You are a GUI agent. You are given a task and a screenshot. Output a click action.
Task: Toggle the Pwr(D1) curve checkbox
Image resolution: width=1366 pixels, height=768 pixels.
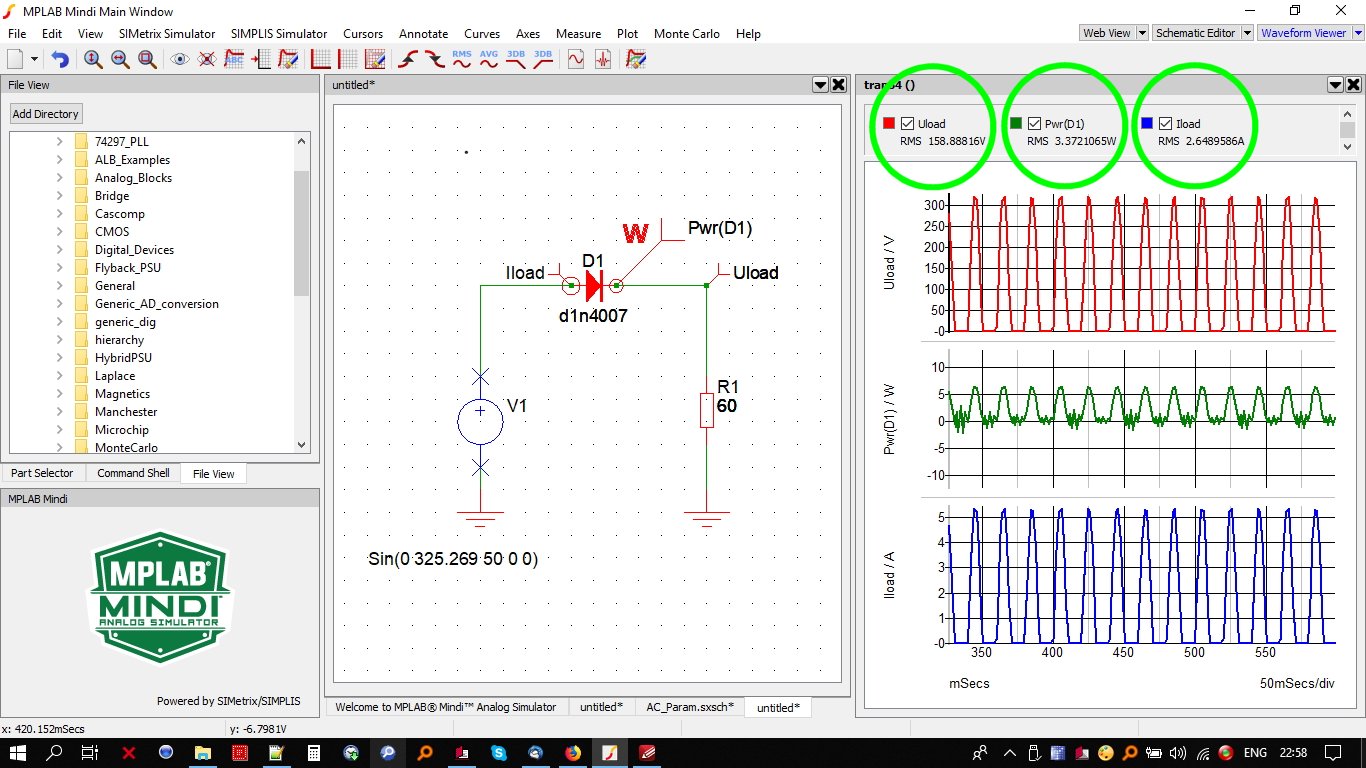click(x=1035, y=124)
